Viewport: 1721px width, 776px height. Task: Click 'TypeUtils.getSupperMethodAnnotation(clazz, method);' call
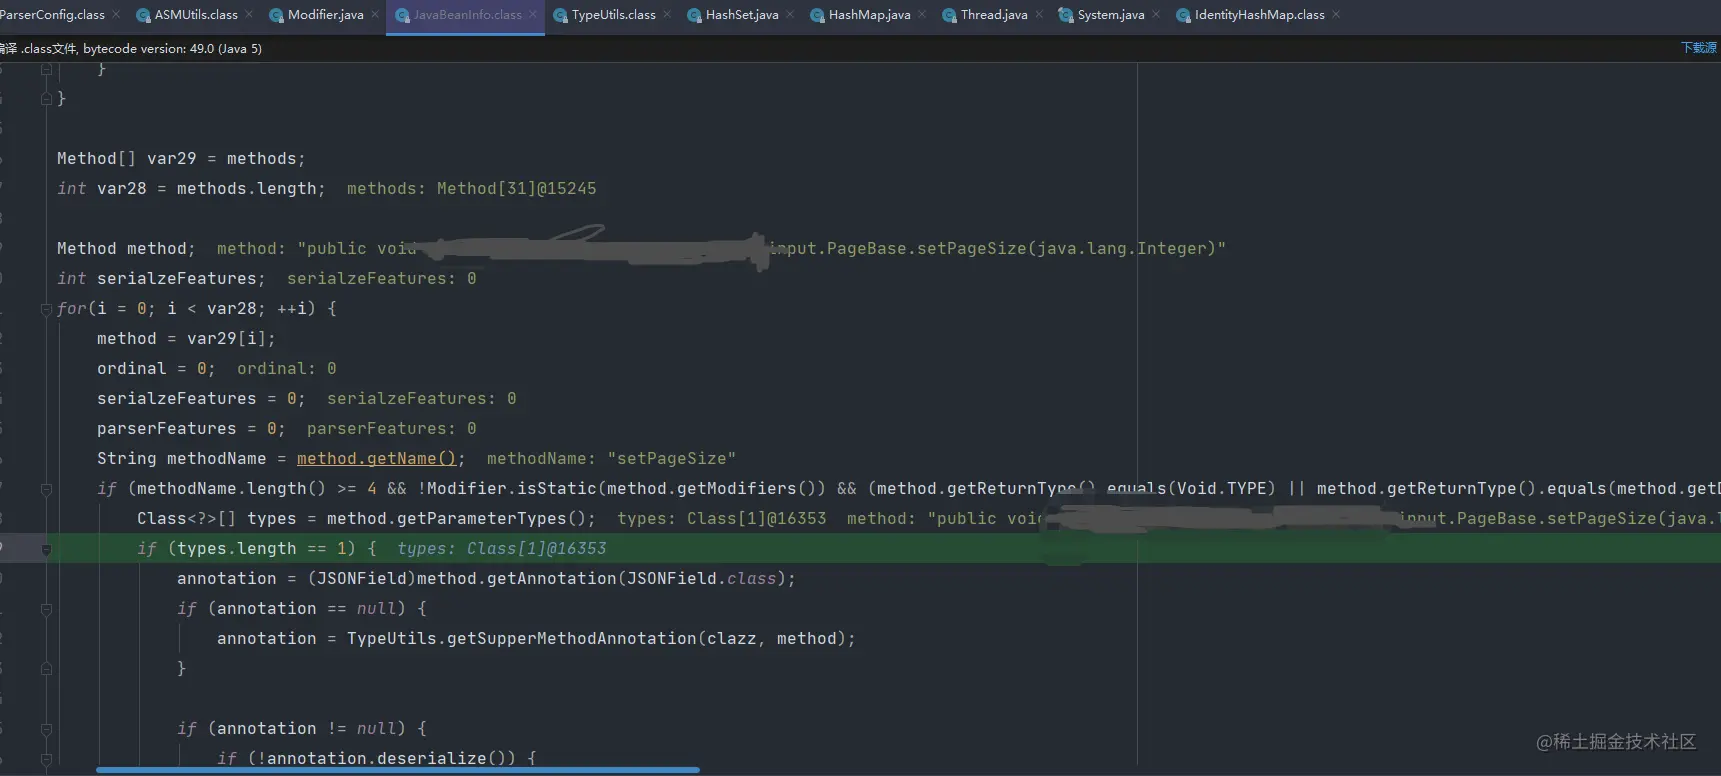[601, 638]
